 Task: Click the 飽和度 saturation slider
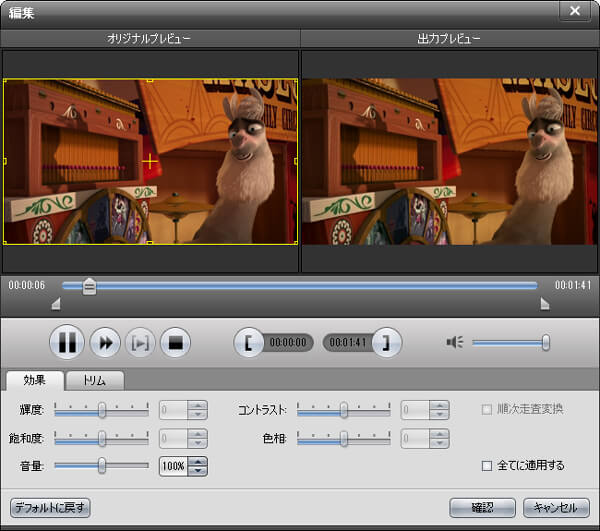click(x=101, y=439)
